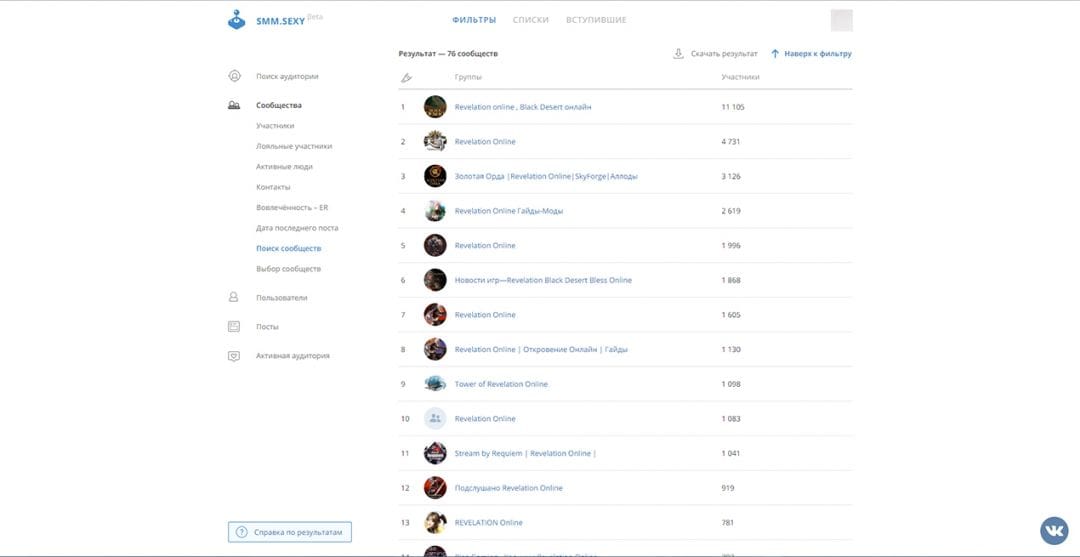The width and height of the screenshot is (1080, 557).
Task: Click the download icon beside Скачать результат
Action: point(678,54)
